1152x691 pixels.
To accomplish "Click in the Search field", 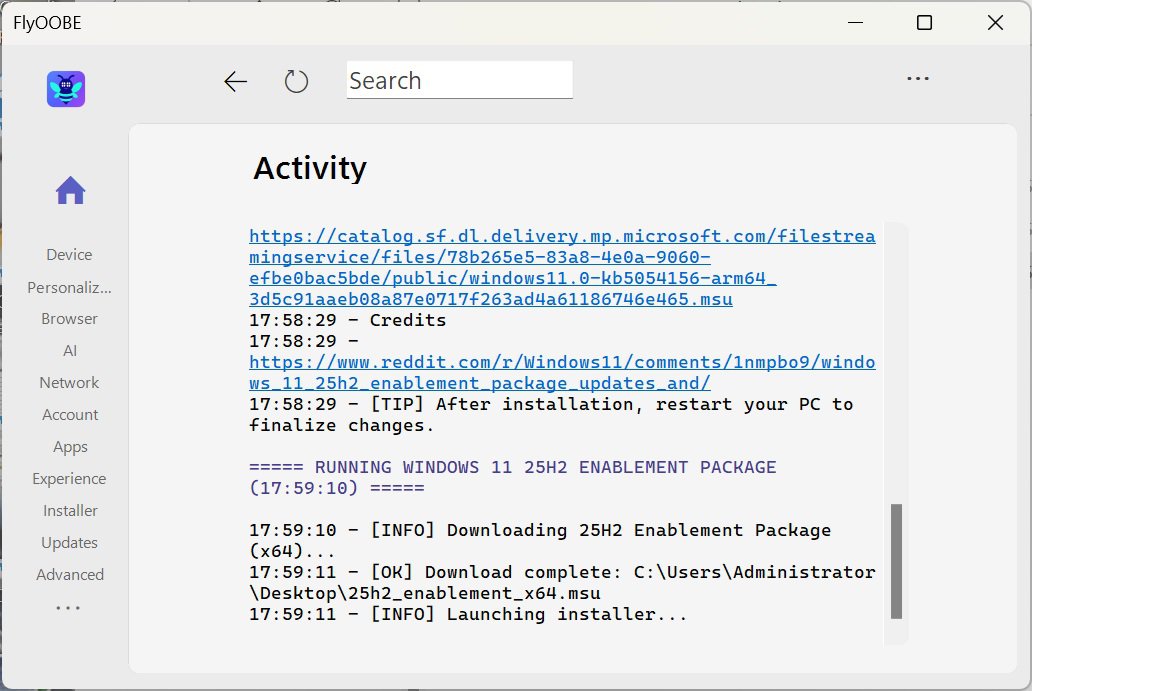I will point(459,81).
